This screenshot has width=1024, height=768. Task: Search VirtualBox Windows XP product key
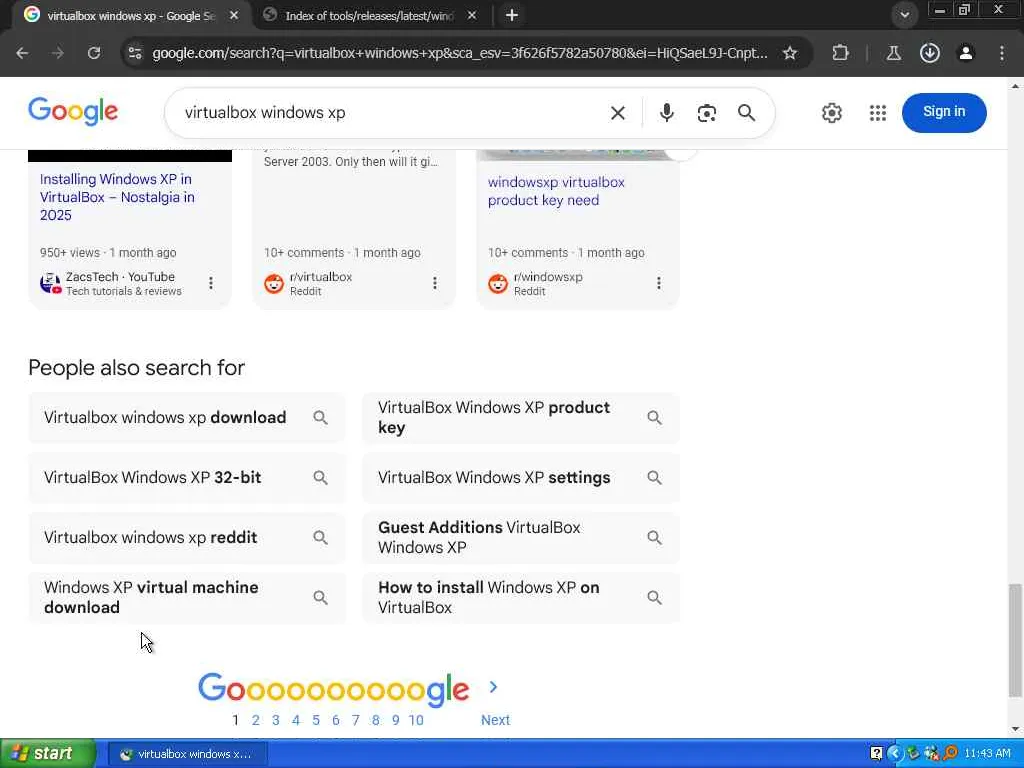point(520,417)
